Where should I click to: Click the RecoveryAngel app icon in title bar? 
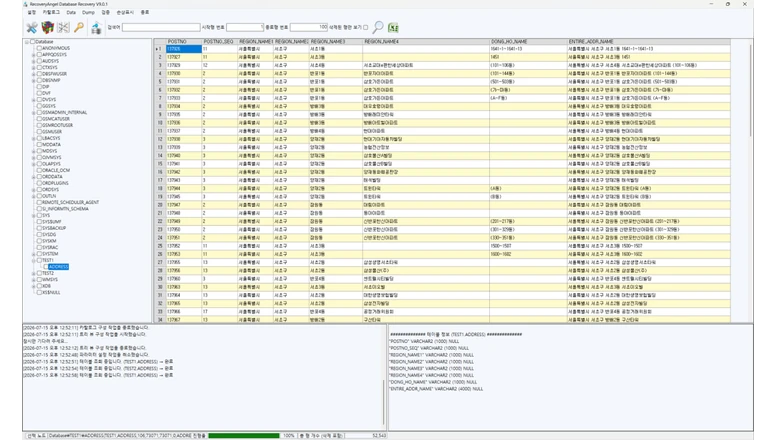[25, 4]
